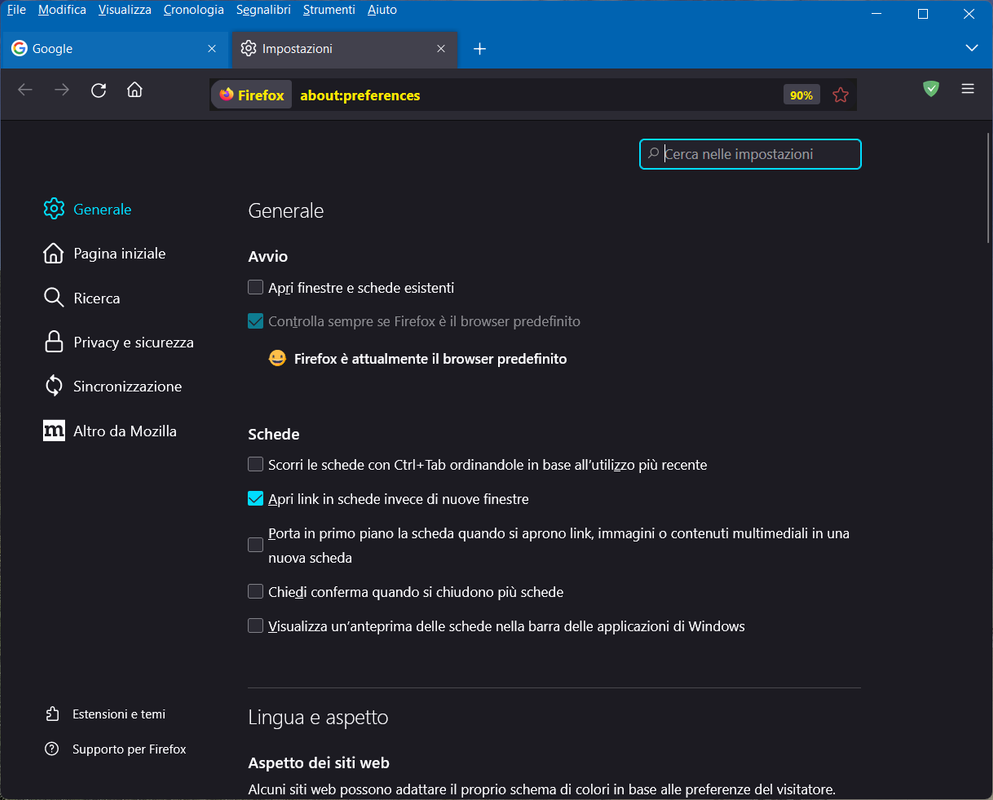Image resolution: width=993 pixels, height=800 pixels.
Task: Go back with the back arrow
Action: [x=25, y=90]
